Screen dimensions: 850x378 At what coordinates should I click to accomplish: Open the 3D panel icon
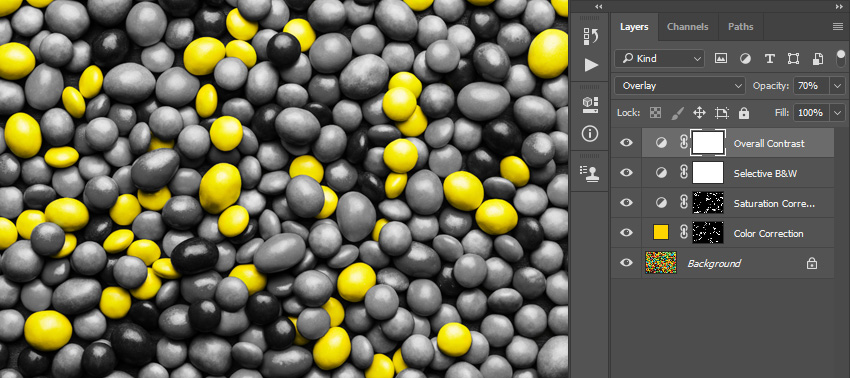coord(591,104)
